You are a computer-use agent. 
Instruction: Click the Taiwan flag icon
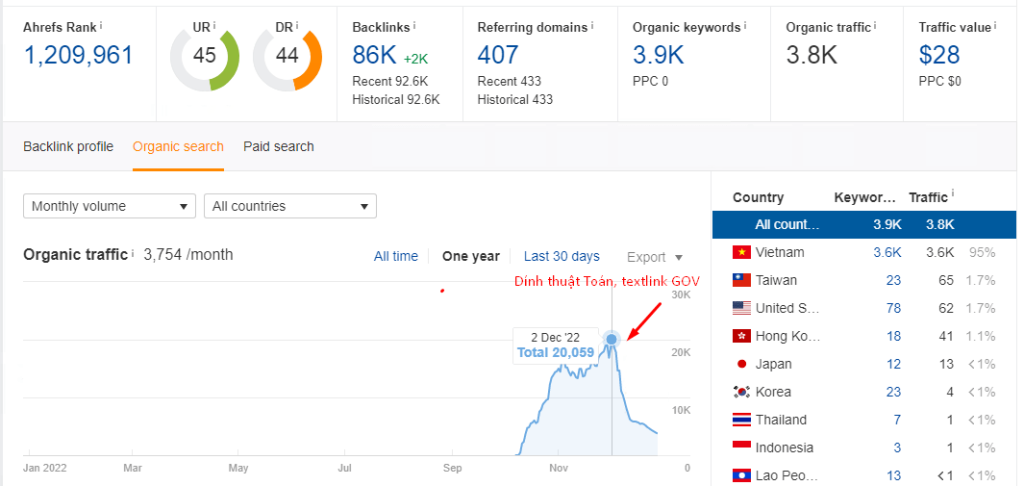pos(741,280)
